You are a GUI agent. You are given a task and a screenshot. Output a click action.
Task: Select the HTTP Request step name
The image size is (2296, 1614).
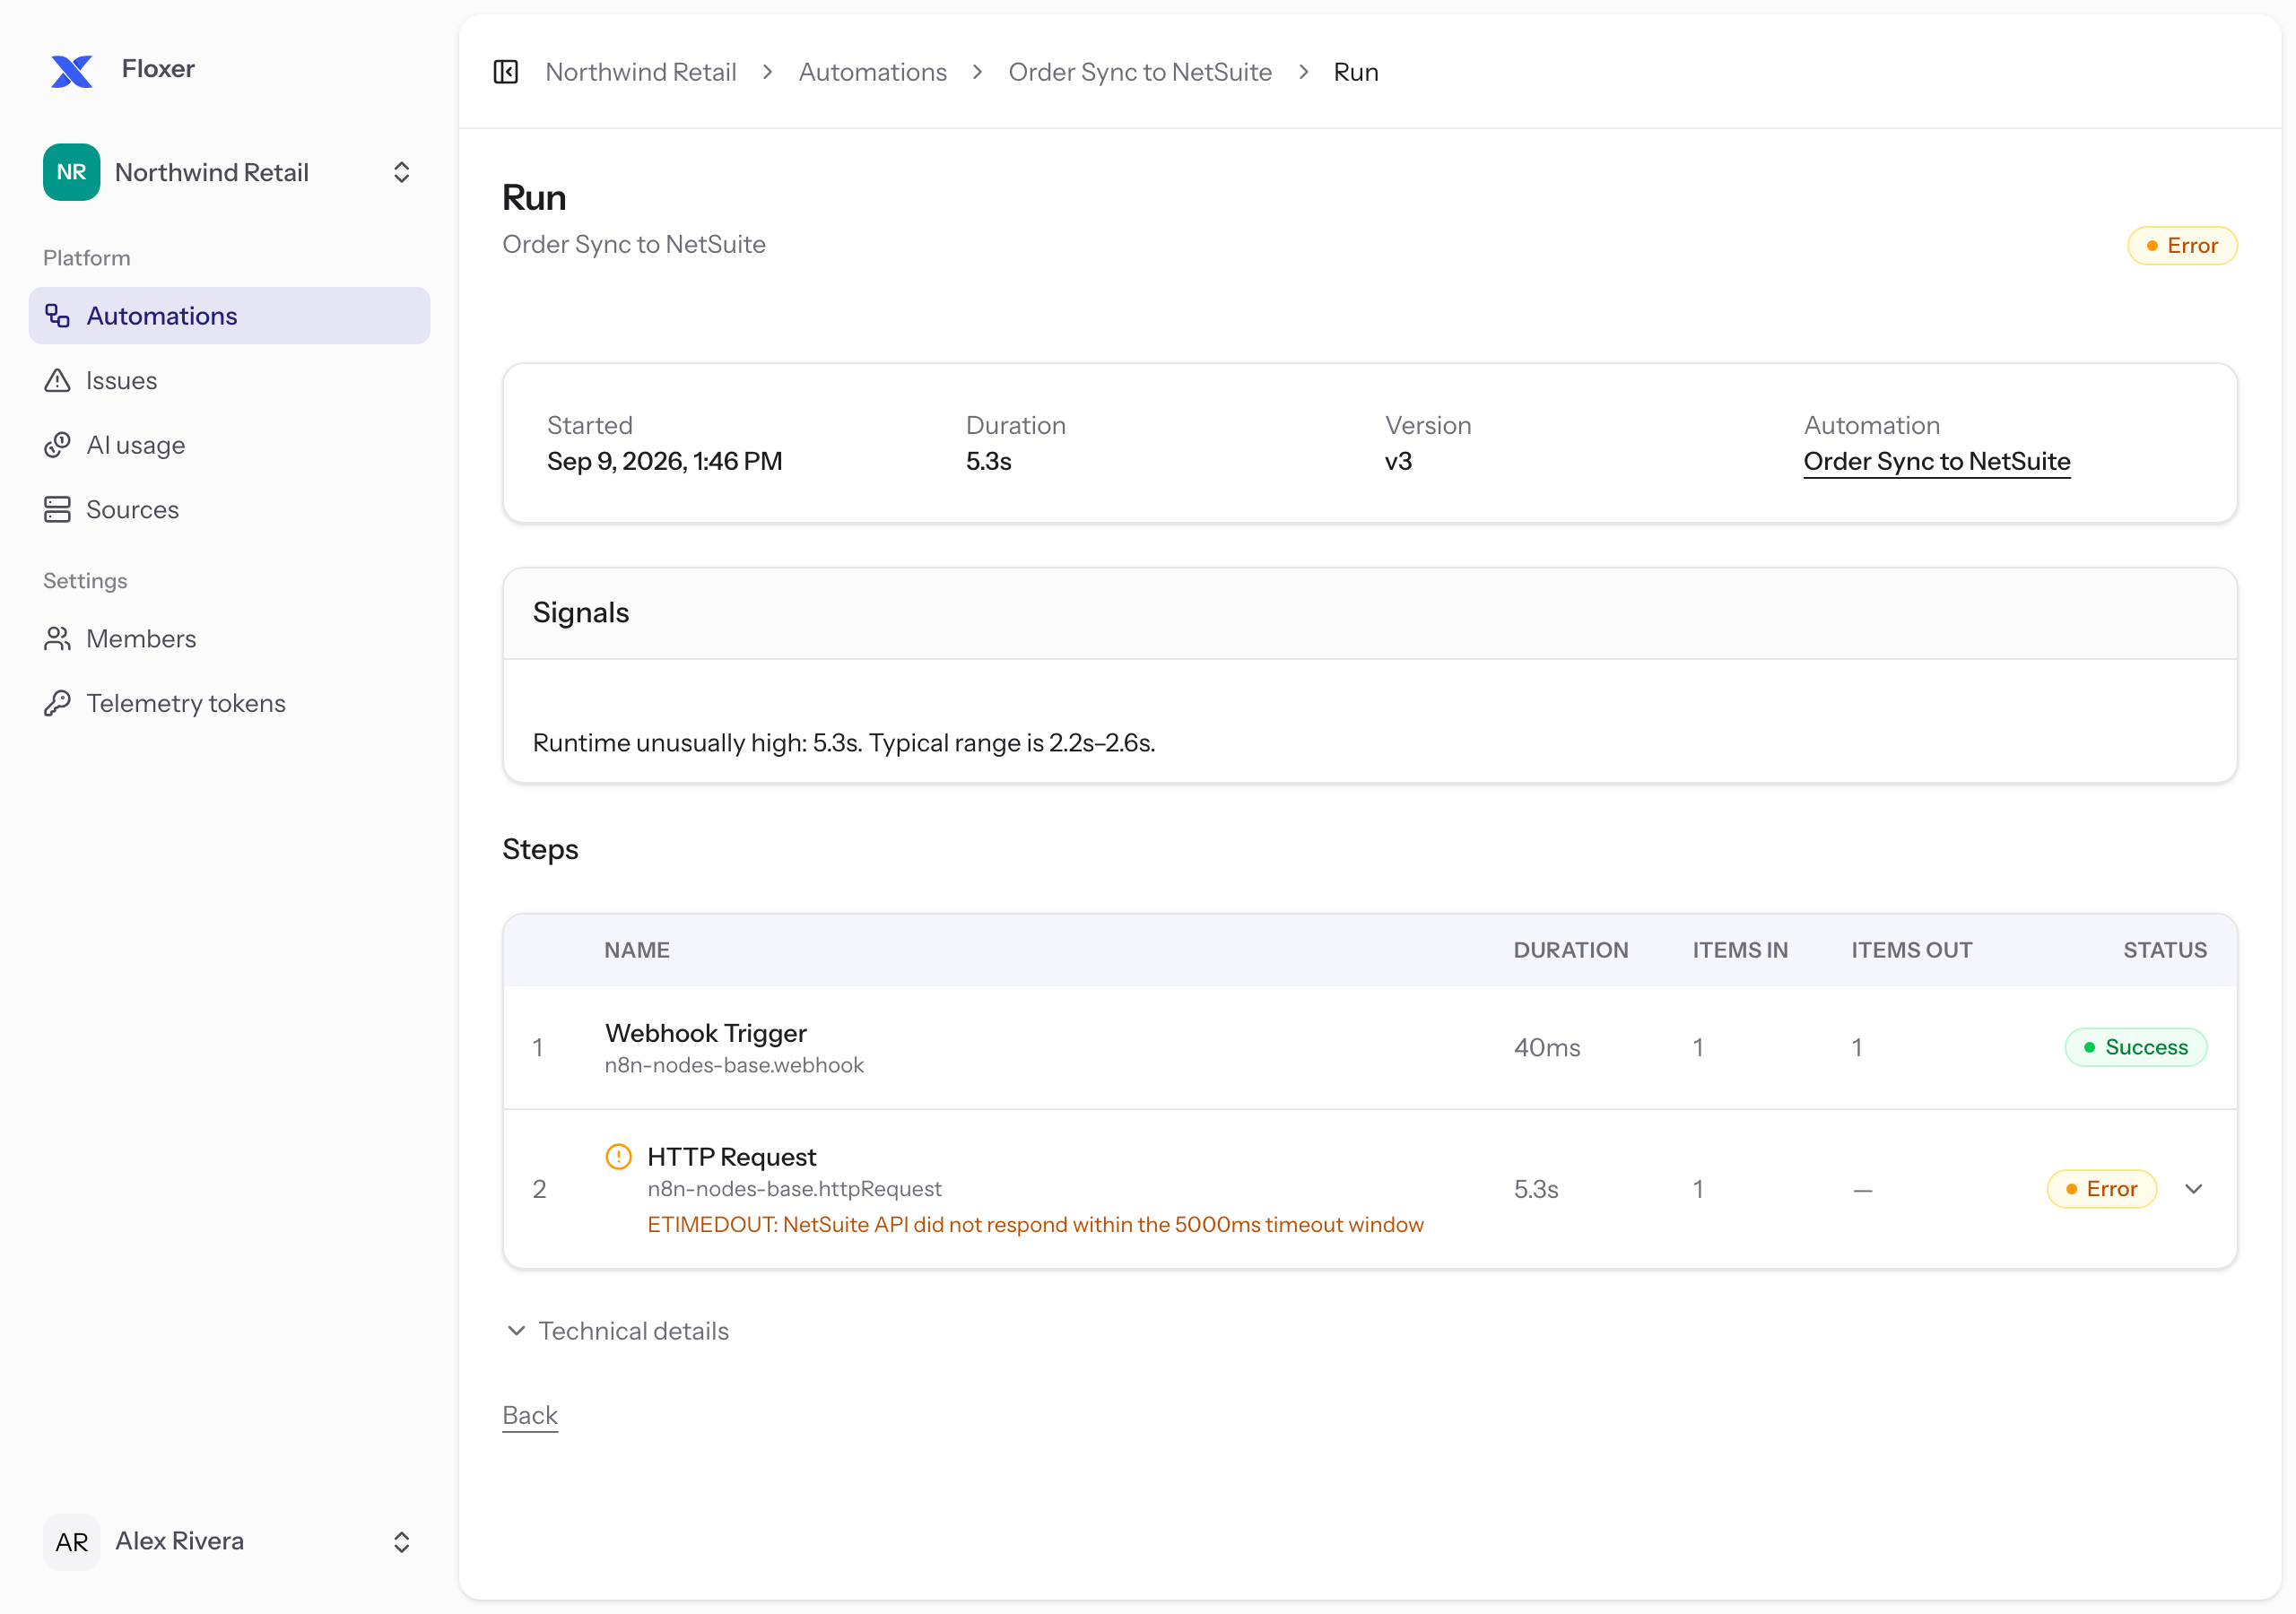coord(732,1157)
